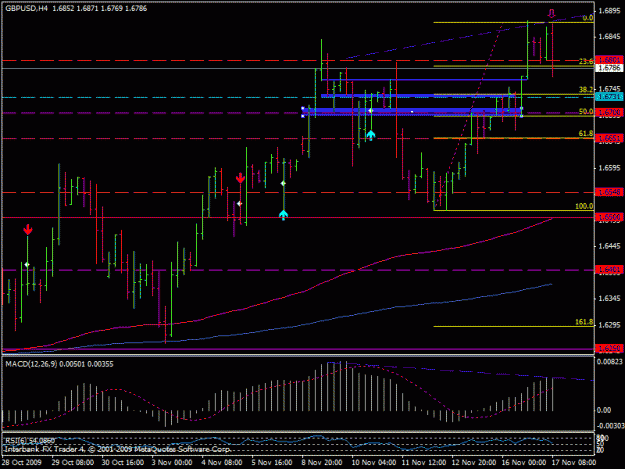
Task: Select the red 1.6500 price label
Action: click(x=609, y=217)
